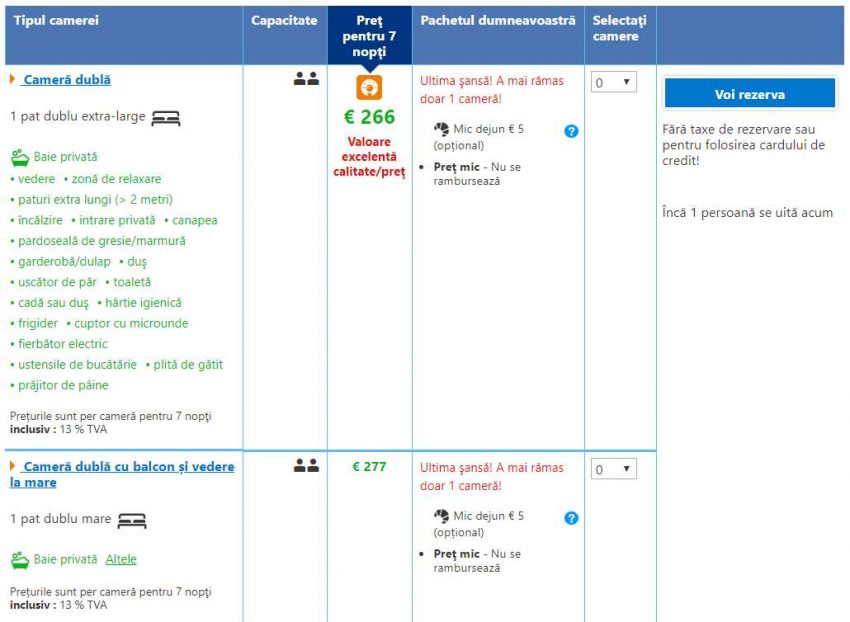Open the Cameră dublă room link
This screenshot has width=850, height=622.
pyautogui.click(x=66, y=80)
